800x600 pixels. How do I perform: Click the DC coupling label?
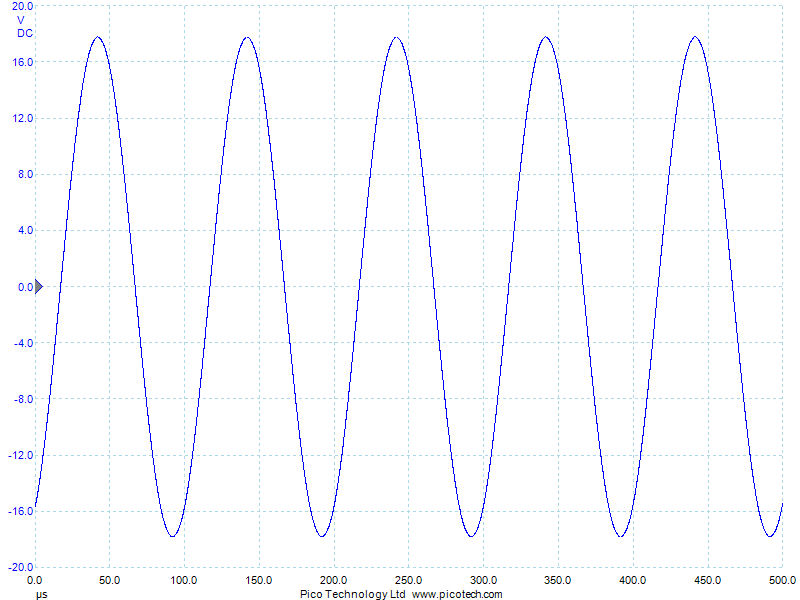pos(24,33)
